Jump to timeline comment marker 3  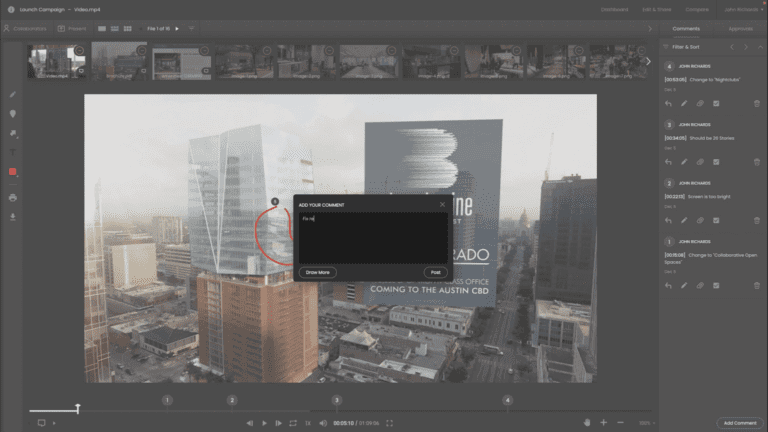(x=336, y=400)
